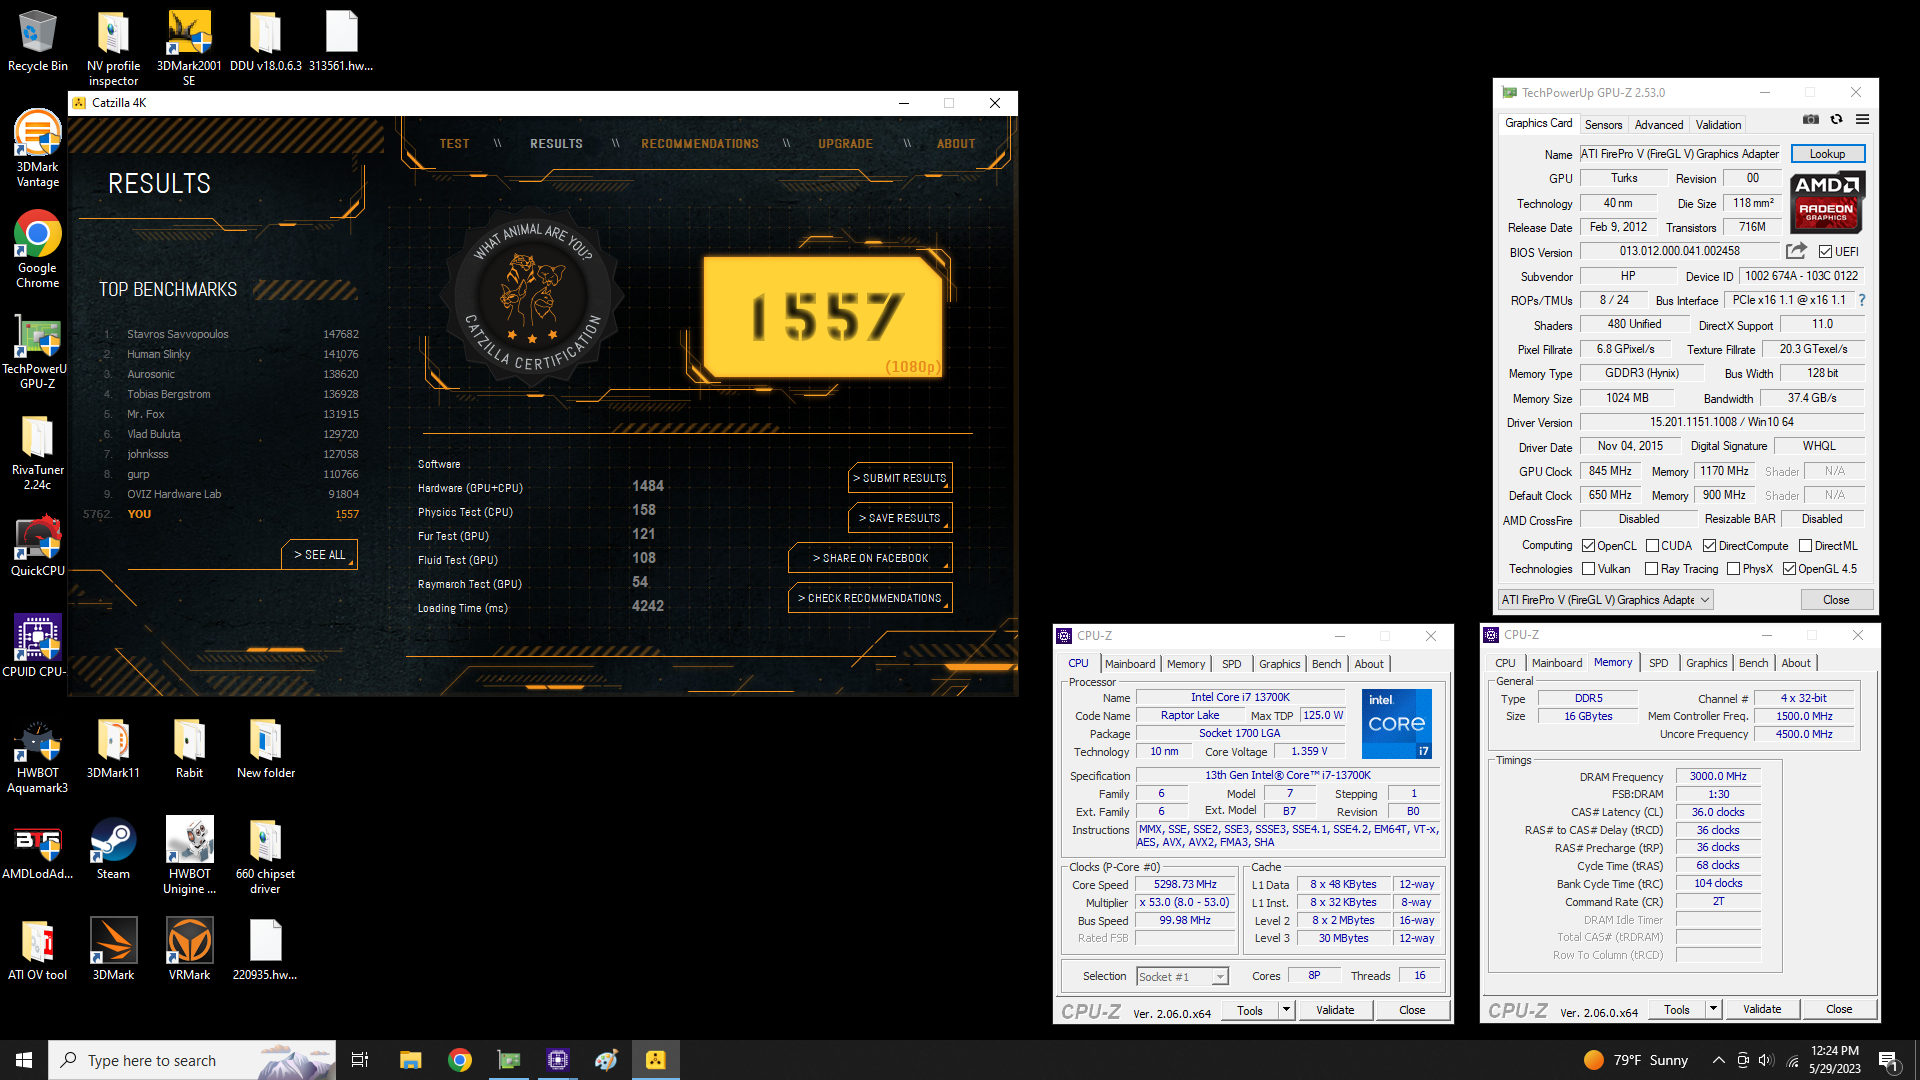Click the GPU Name field in GPU-Z

1680,154
